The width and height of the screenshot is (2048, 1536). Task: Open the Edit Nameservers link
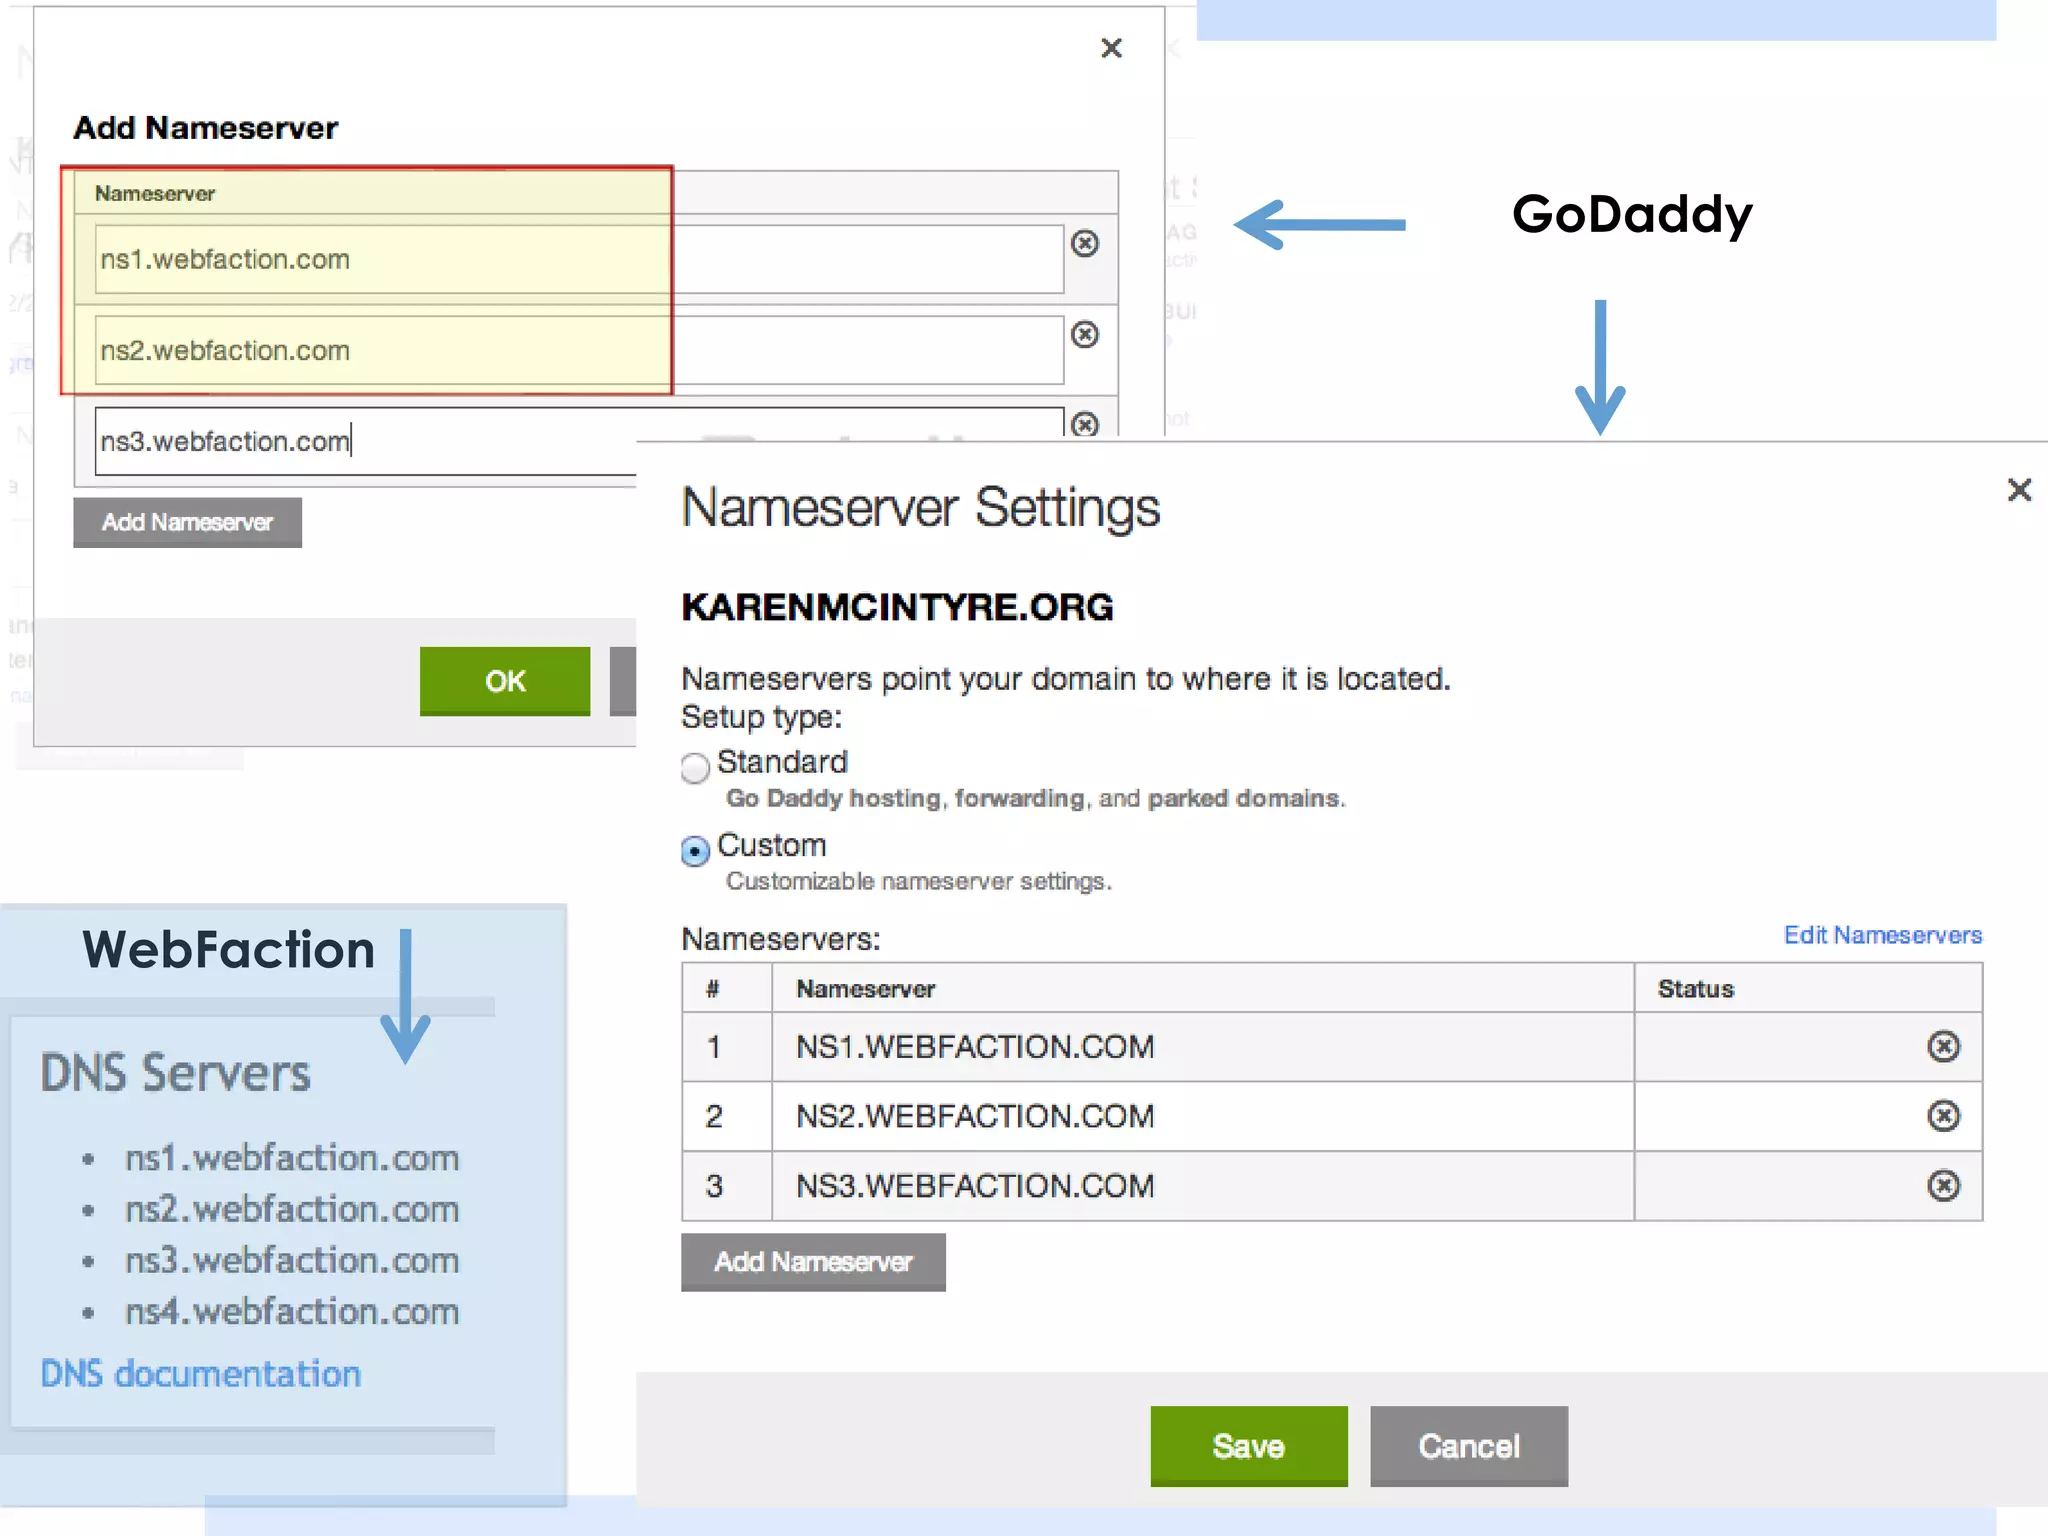[1883, 935]
